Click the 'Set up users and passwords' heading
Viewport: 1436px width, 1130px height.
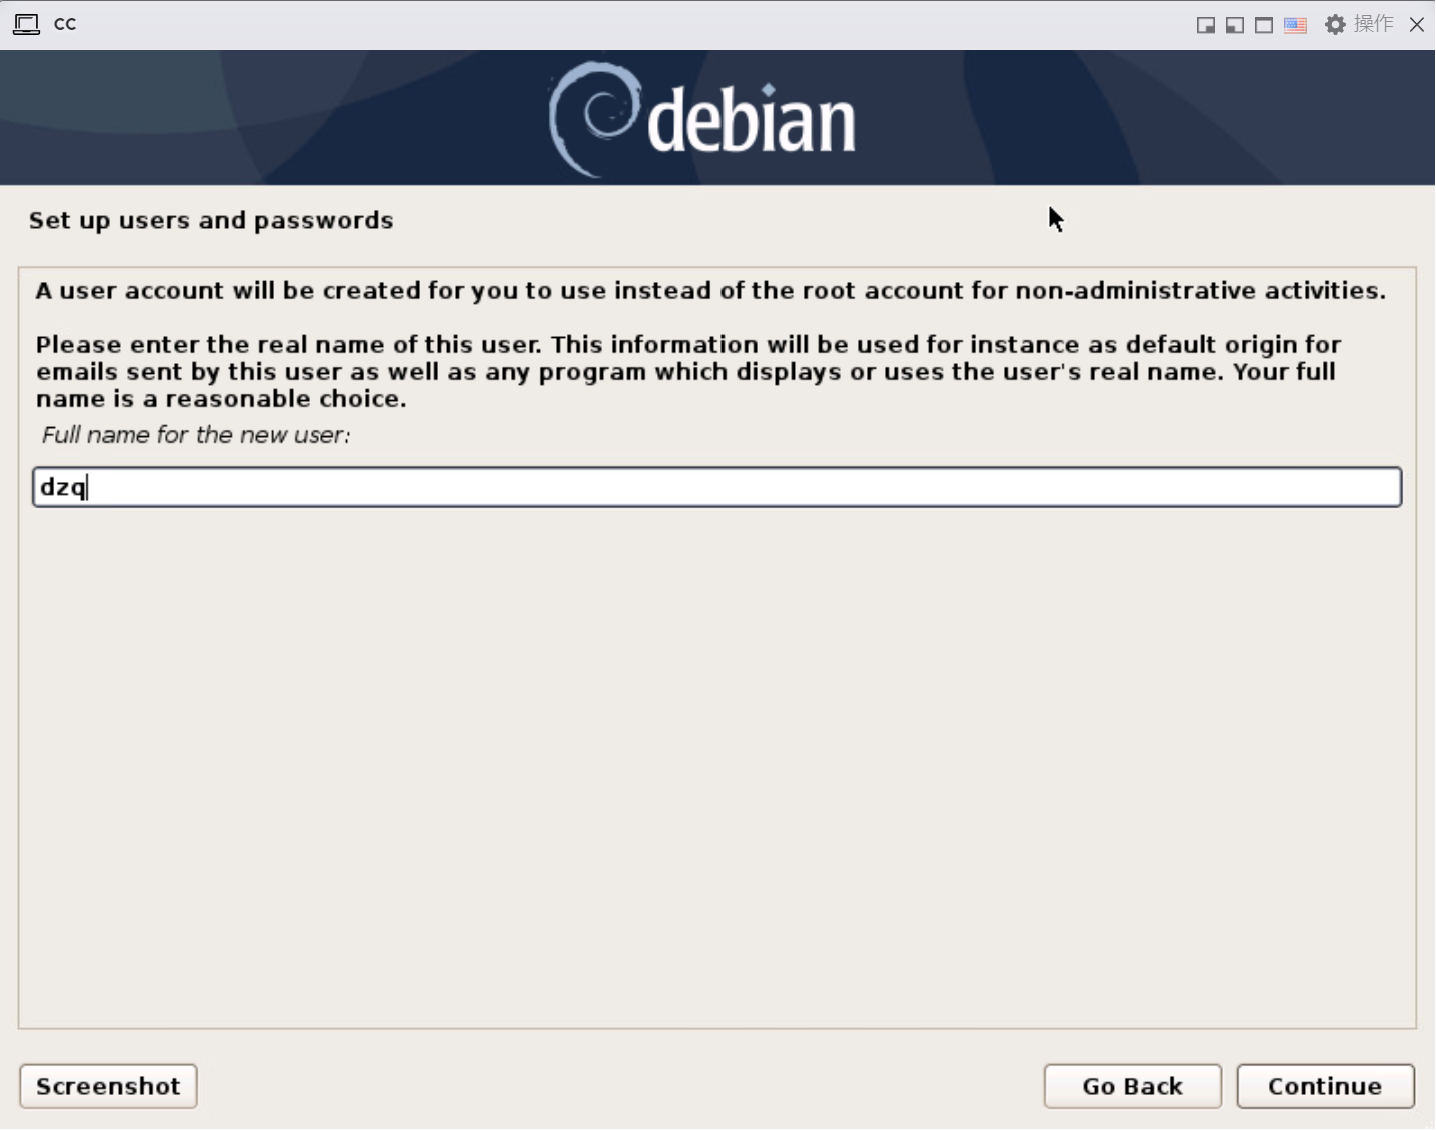tap(211, 220)
